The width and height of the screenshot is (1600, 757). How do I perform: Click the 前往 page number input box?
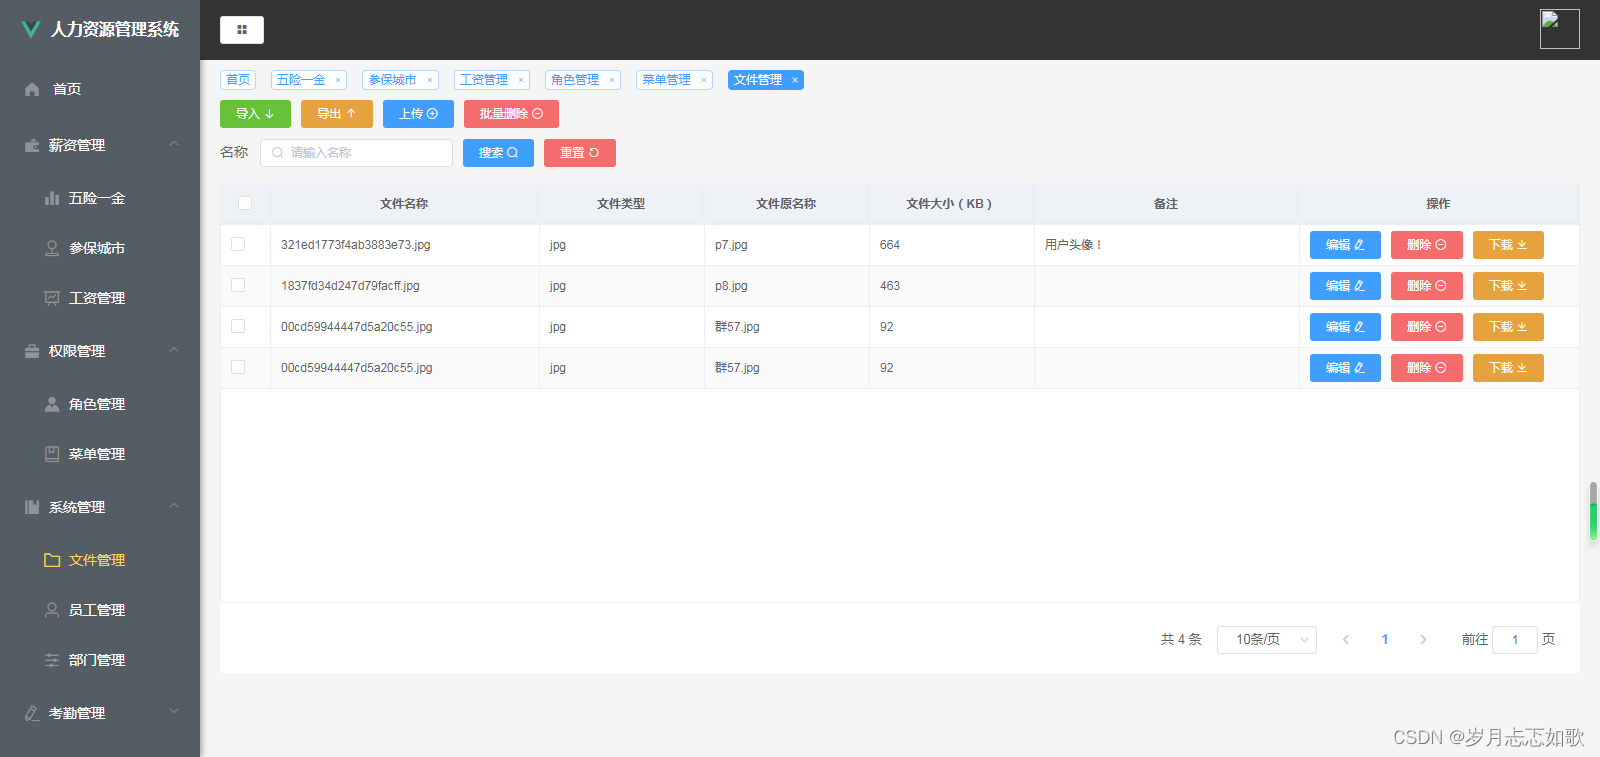point(1515,640)
